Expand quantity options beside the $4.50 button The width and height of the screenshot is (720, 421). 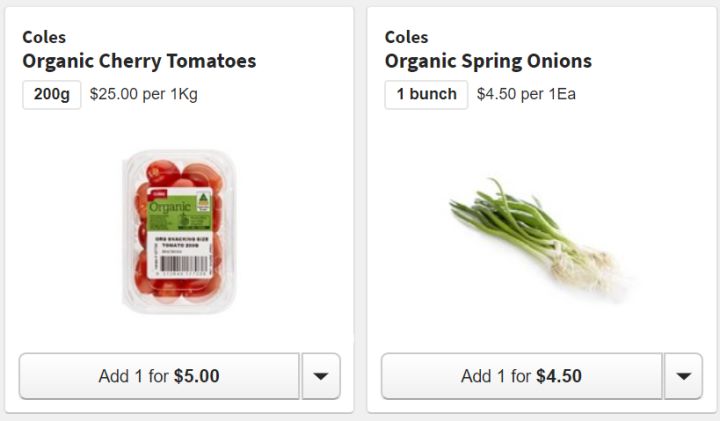[x=683, y=376]
